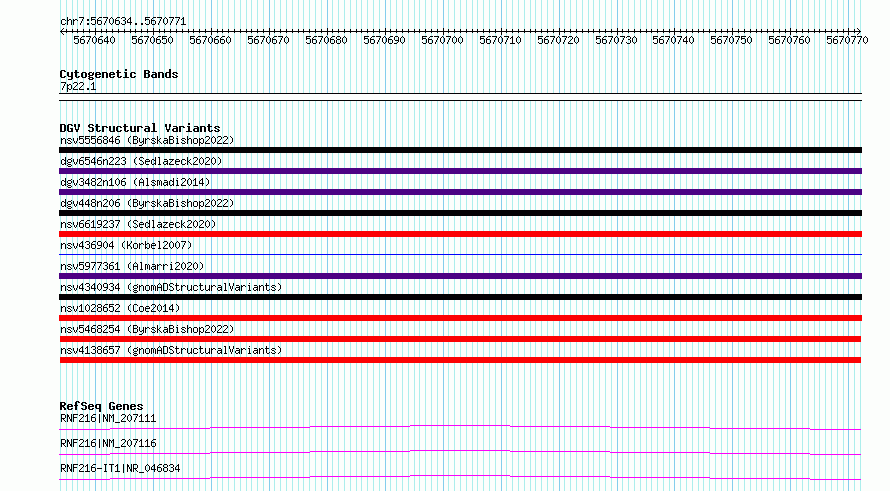Select the black bar of nsv4340934
Viewport: 890px width, 491px height.
460,297
